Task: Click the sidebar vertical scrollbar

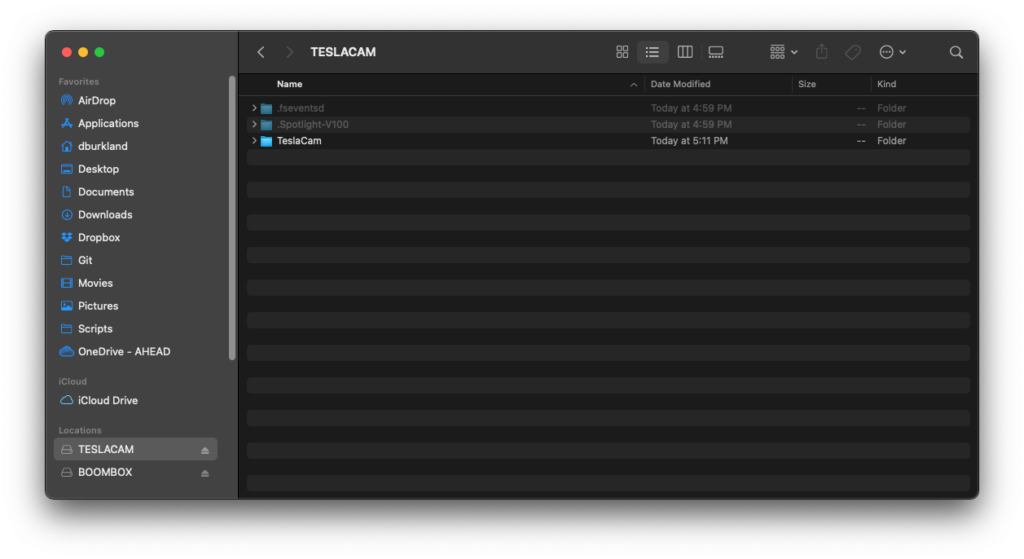Action: tap(232, 217)
